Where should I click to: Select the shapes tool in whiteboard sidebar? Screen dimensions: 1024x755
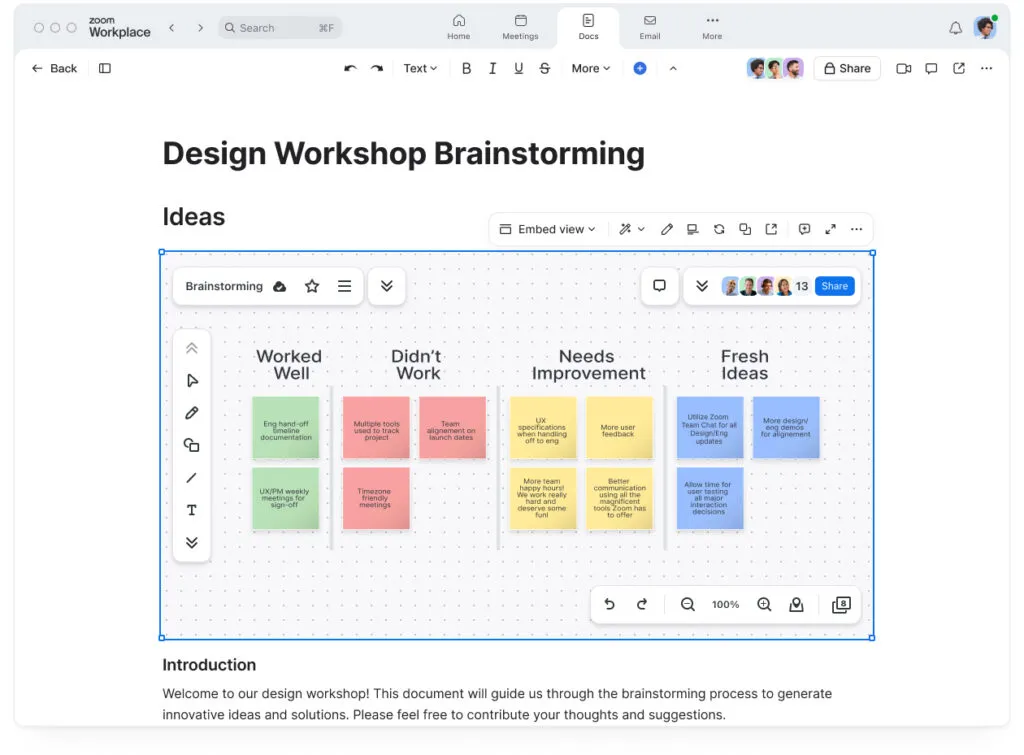tap(192, 445)
